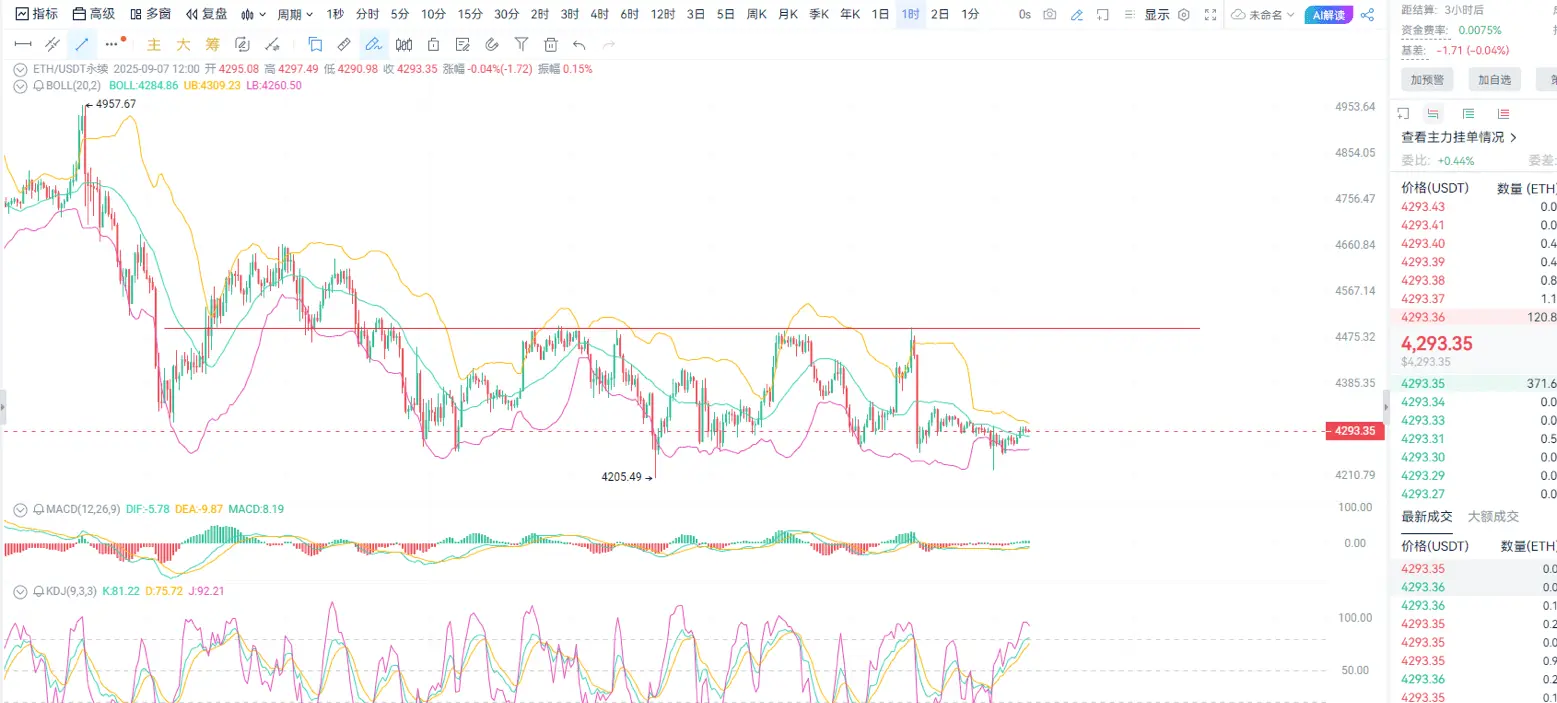Select the 1时 timeframe

click(x=910, y=14)
